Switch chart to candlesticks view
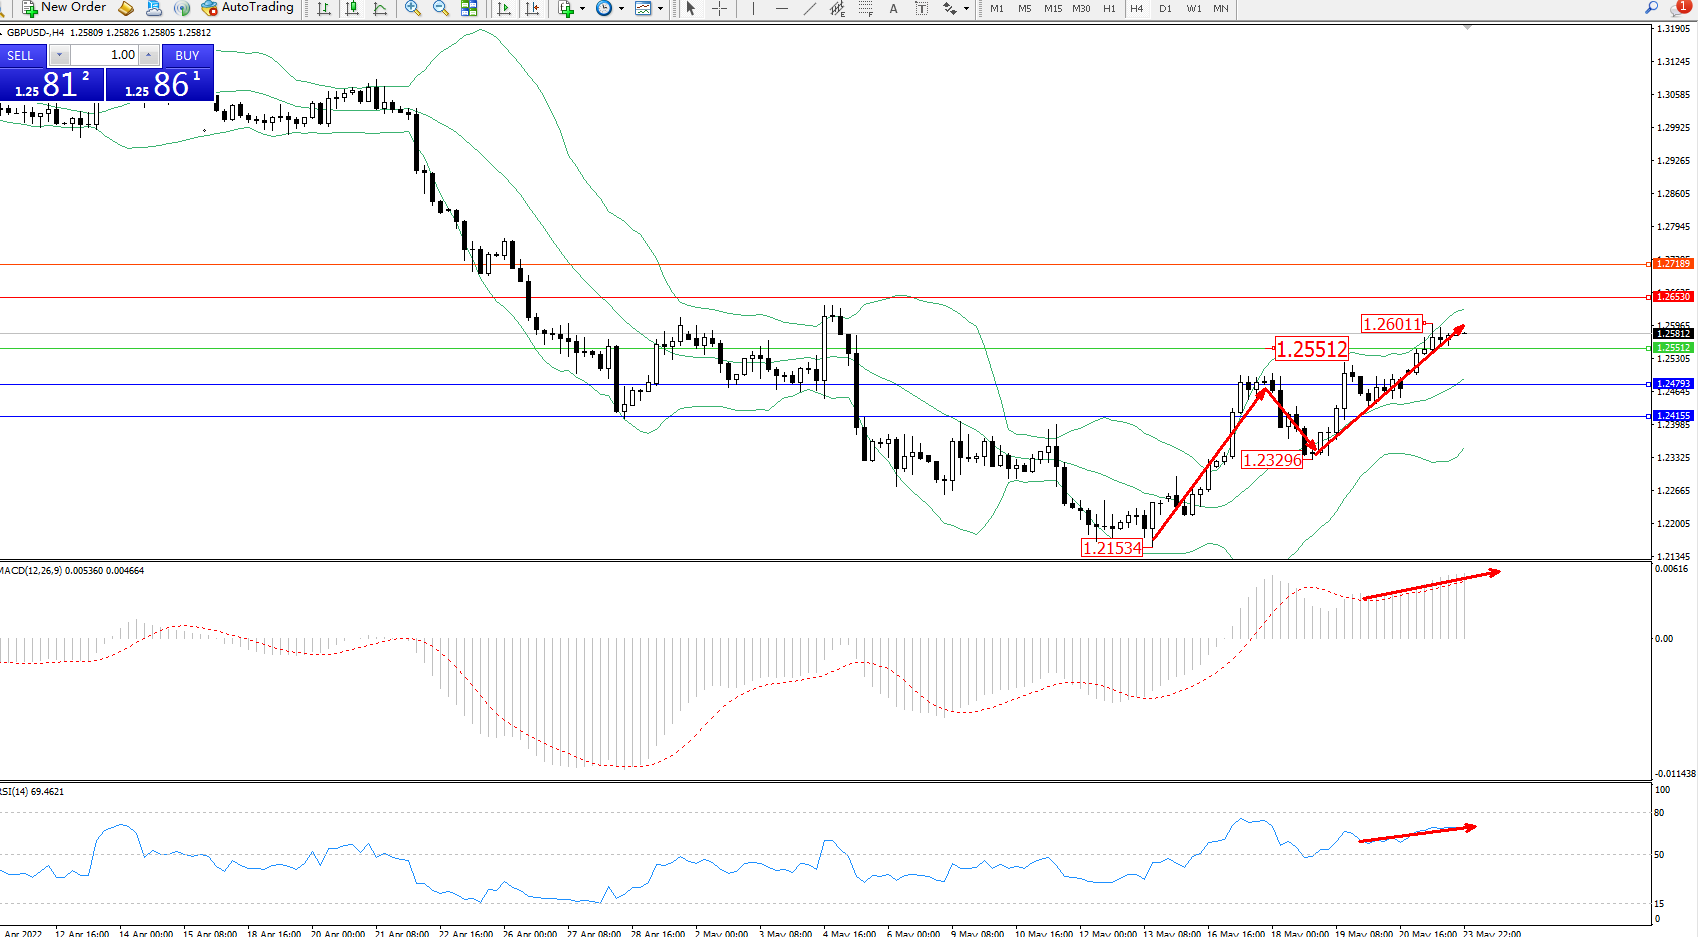This screenshot has width=1698, height=937. tap(352, 8)
